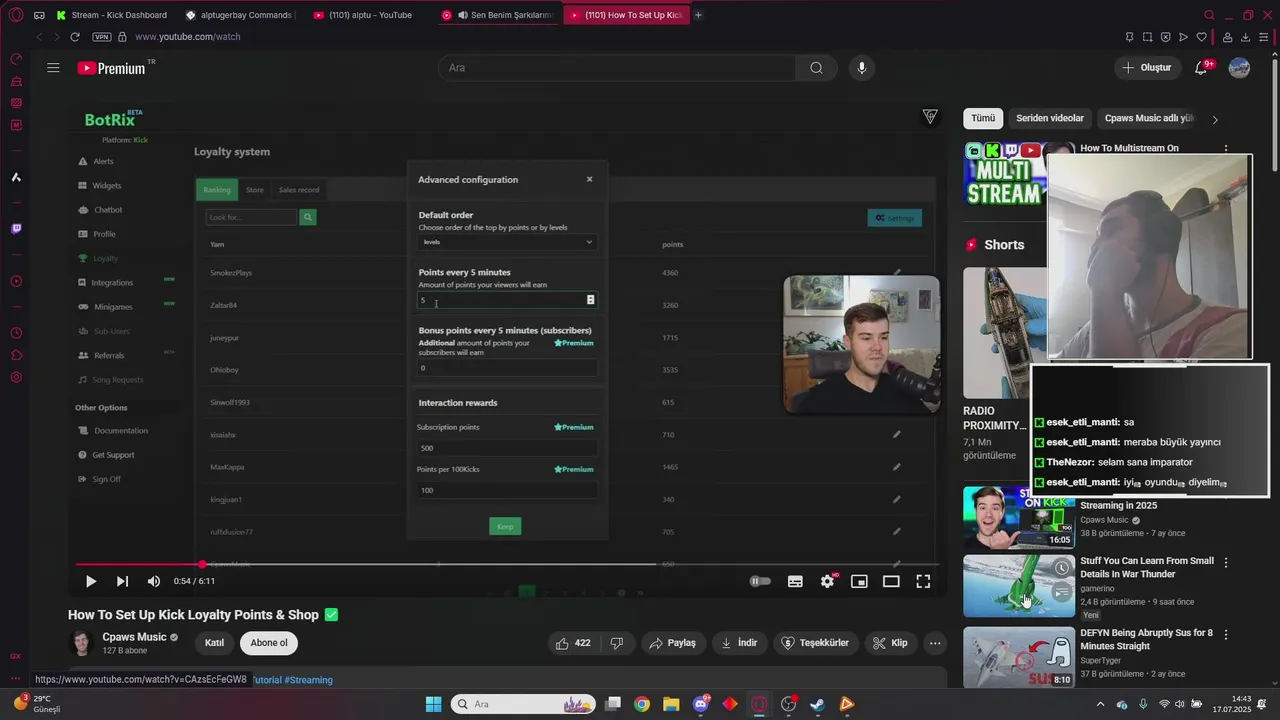
Task: Toggle the VPN badge in address bar
Action: [102, 37]
